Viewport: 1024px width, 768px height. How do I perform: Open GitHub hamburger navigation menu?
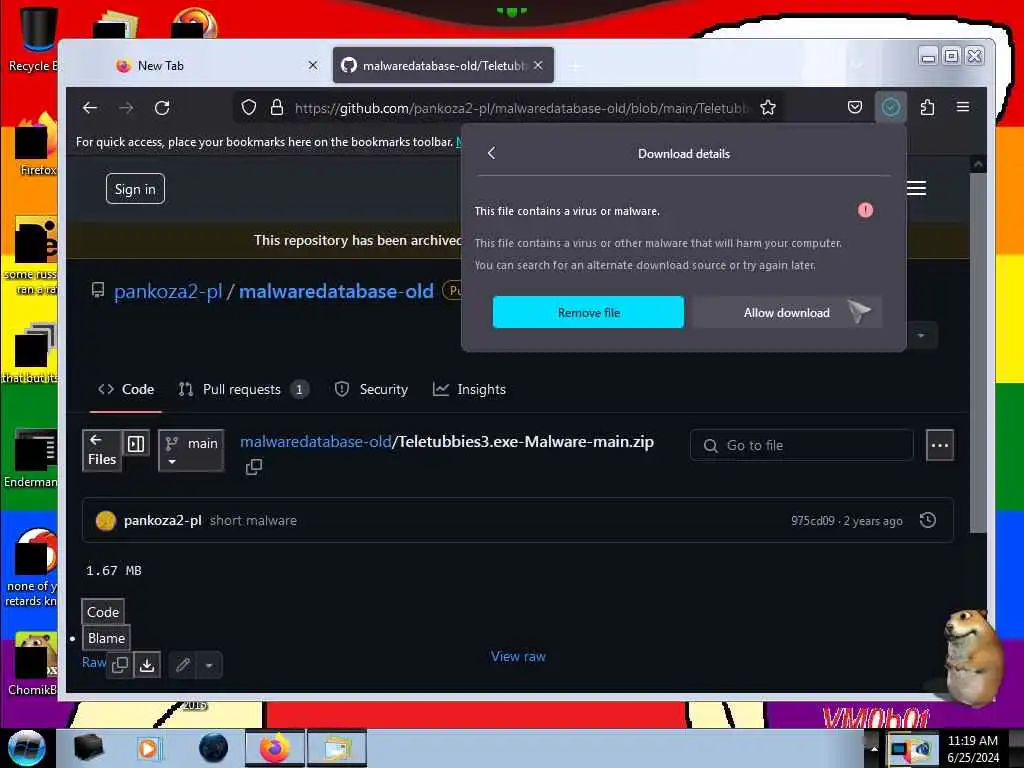click(916, 188)
